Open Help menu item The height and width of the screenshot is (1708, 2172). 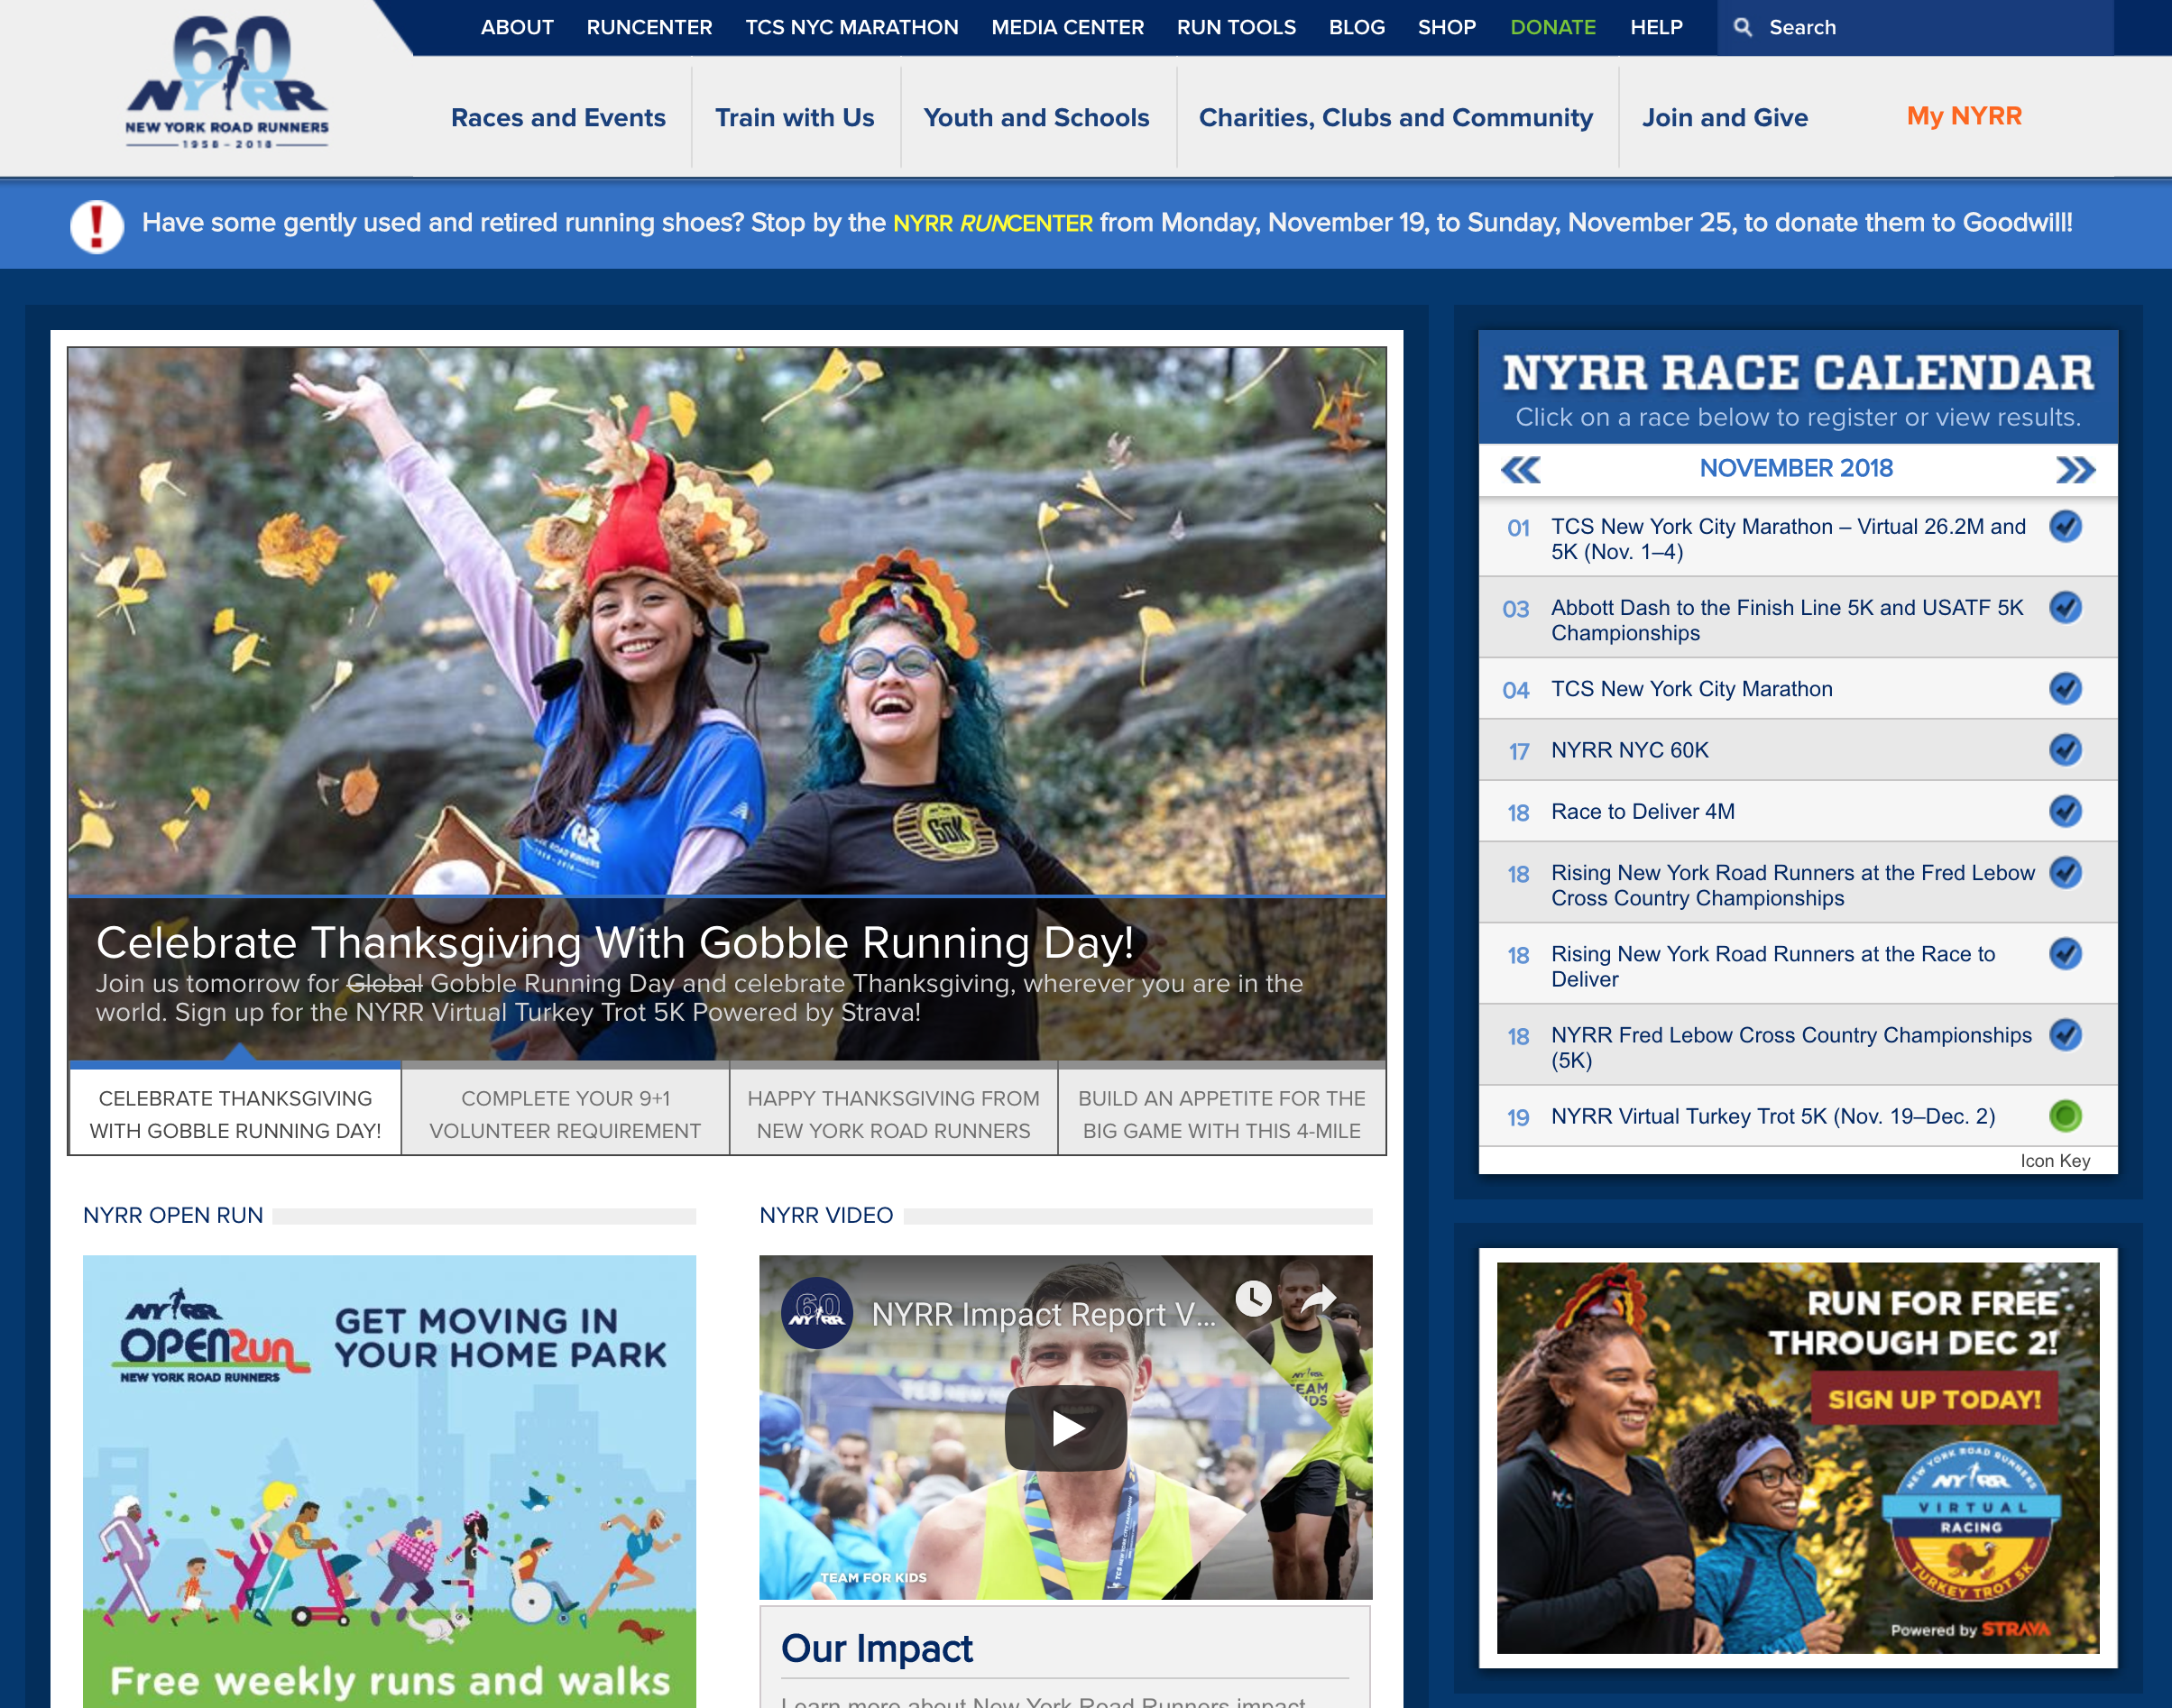1656,27
